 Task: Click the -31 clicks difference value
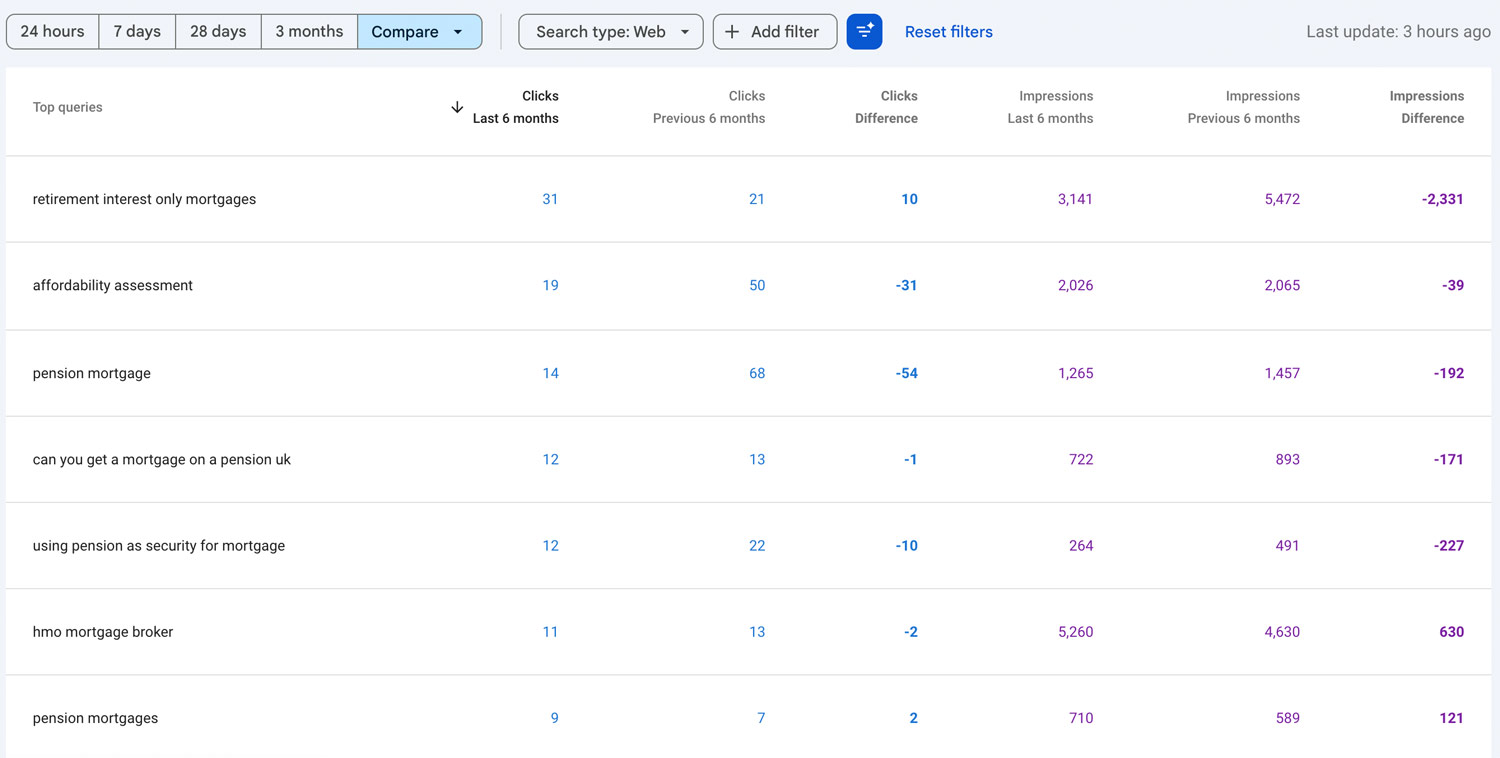pos(906,285)
